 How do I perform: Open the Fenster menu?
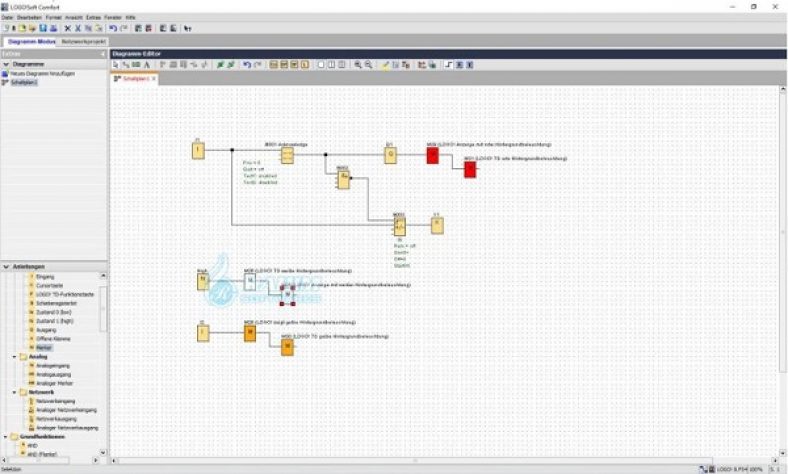pos(113,17)
